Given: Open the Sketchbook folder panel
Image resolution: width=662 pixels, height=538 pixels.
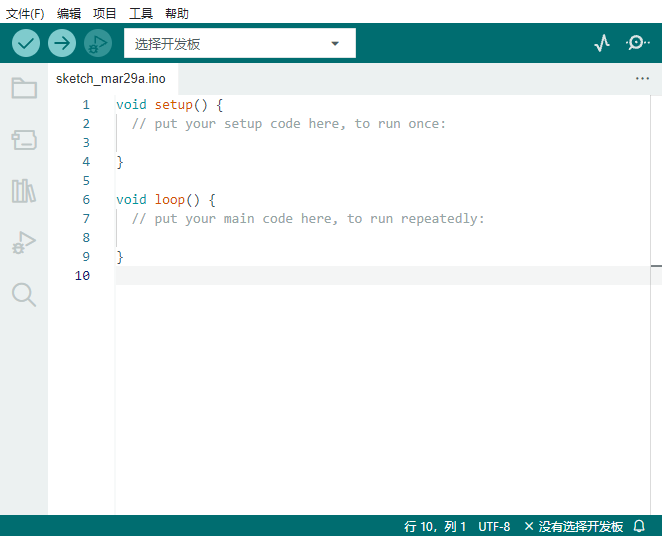Looking at the screenshot, I should tap(24, 88).
